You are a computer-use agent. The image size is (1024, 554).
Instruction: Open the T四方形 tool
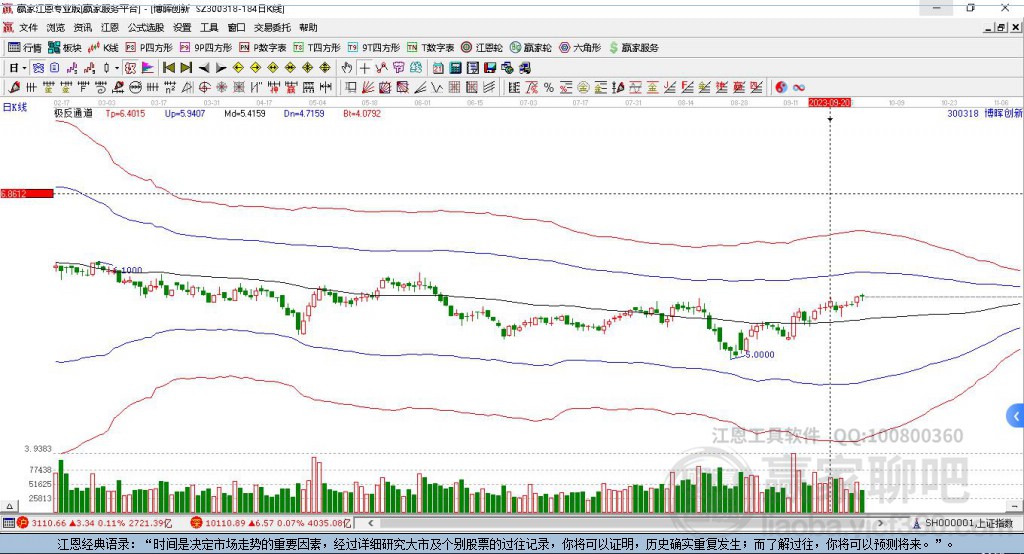[x=317, y=48]
